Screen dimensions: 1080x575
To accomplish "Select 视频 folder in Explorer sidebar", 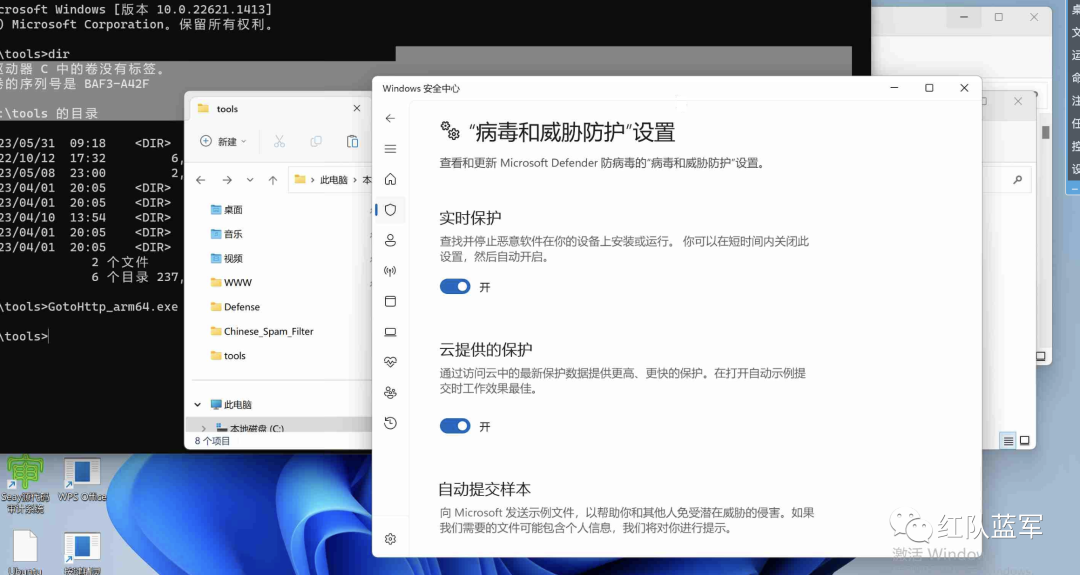I will point(227,258).
